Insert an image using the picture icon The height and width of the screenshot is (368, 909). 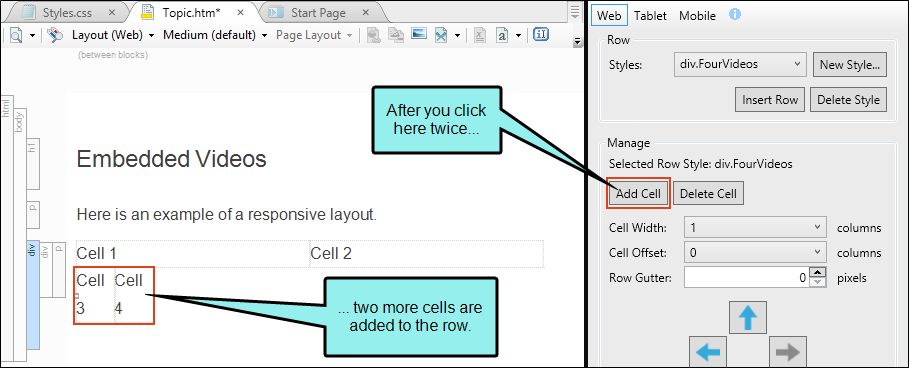[419, 35]
